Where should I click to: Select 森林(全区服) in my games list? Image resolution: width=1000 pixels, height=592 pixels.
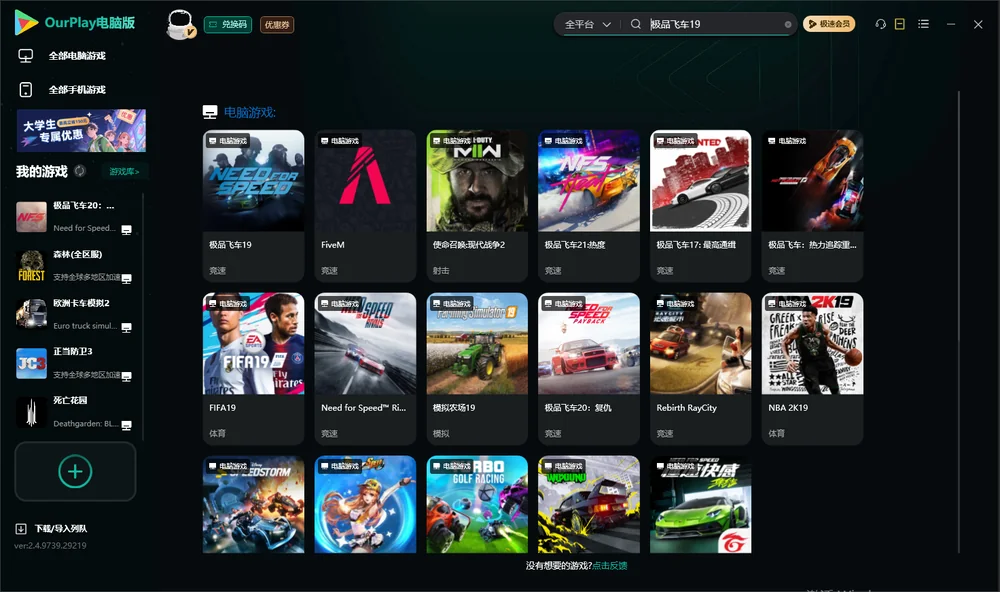75,266
